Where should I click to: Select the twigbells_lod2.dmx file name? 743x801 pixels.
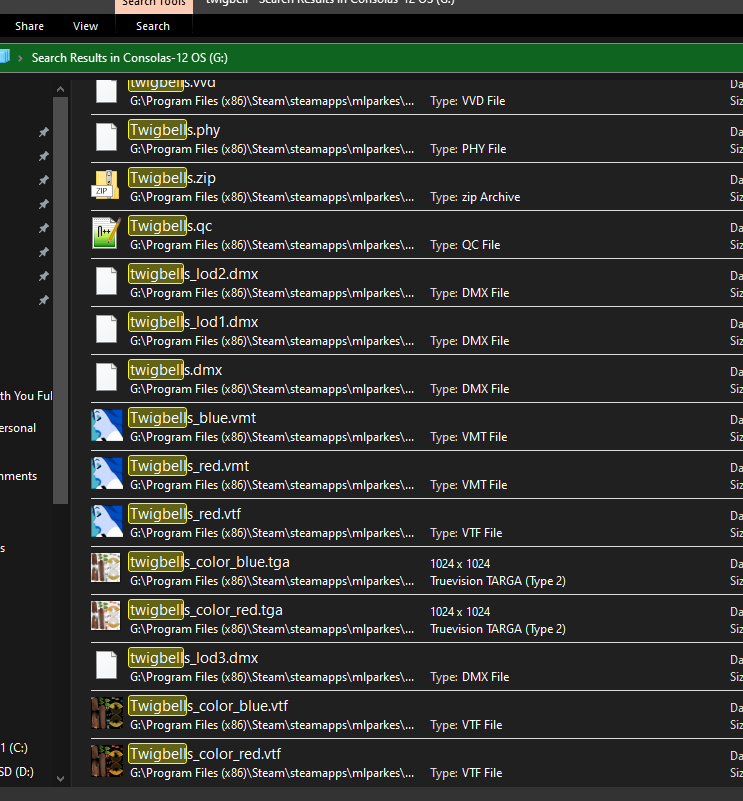(193, 274)
